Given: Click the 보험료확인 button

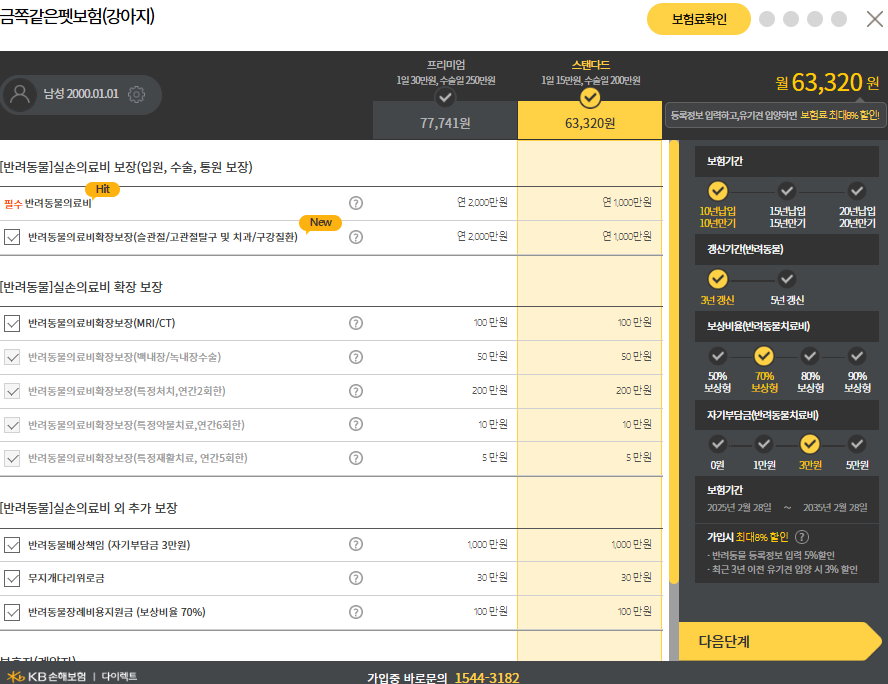Looking at the screenshot, I should pos(699,19).
